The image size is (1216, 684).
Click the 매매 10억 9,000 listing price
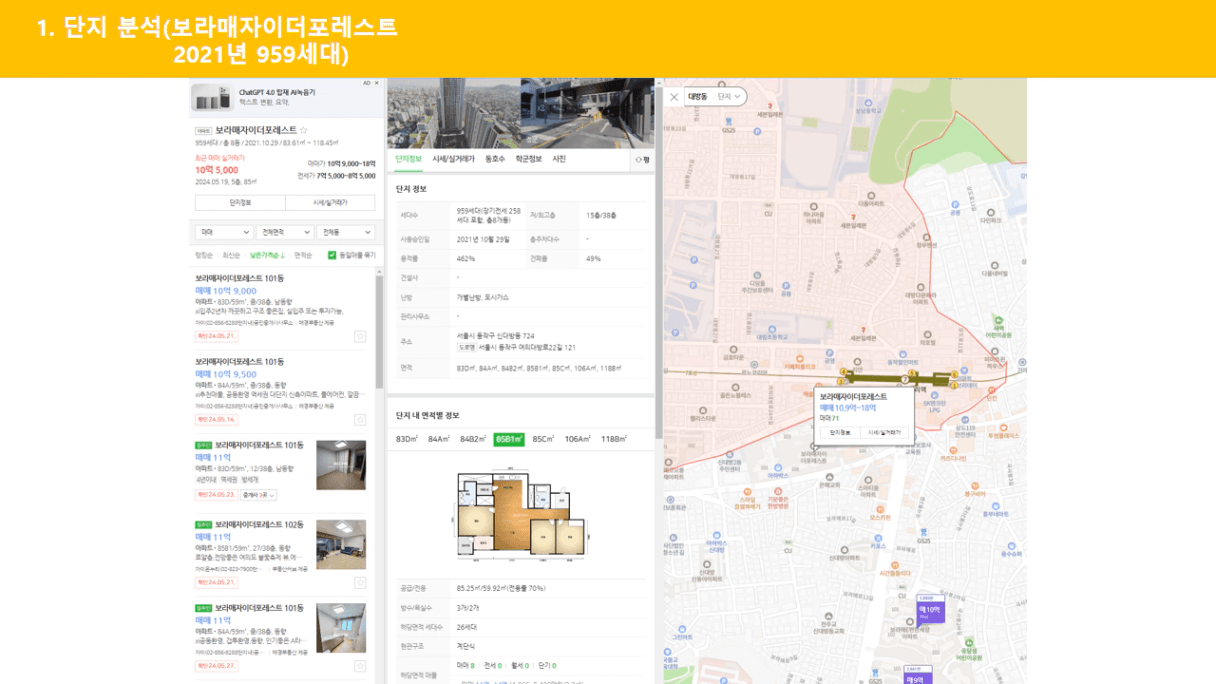(x=225, y=291)
